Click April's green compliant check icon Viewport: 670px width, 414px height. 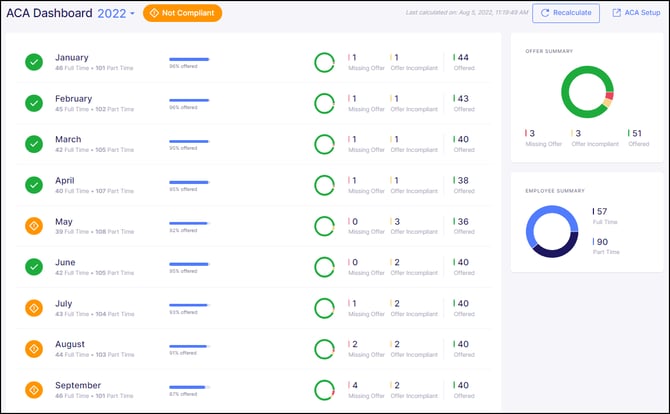pyautogui.click(x=34, y=185)
